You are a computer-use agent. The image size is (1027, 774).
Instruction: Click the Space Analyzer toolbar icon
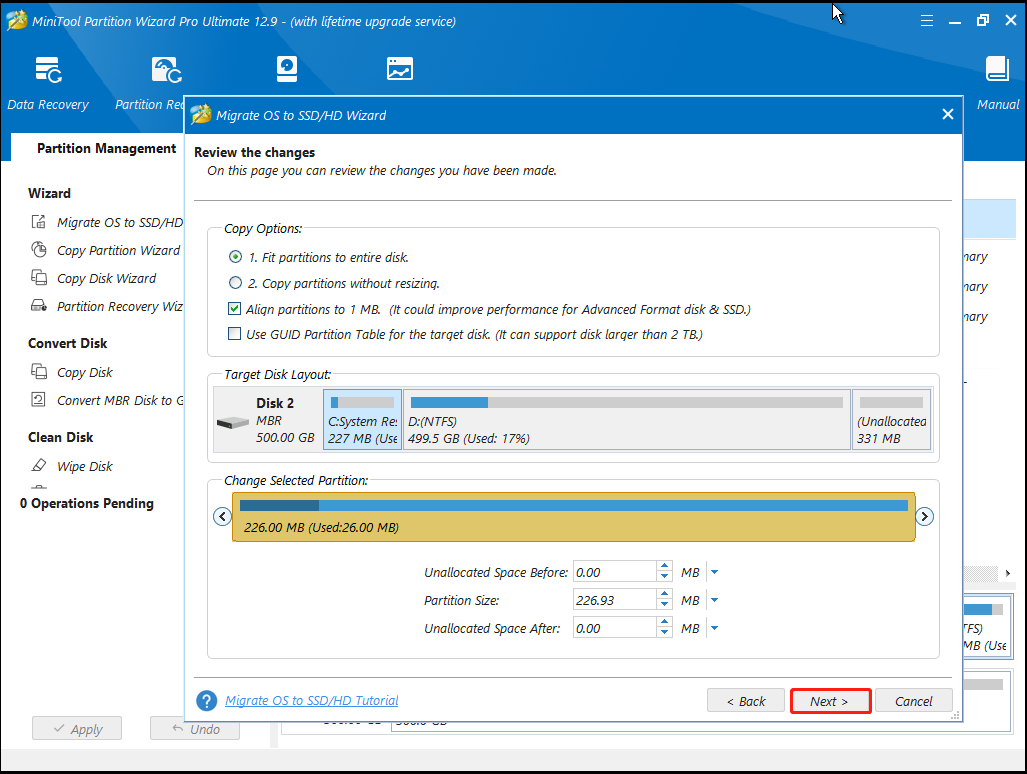[x=400, y=69]
